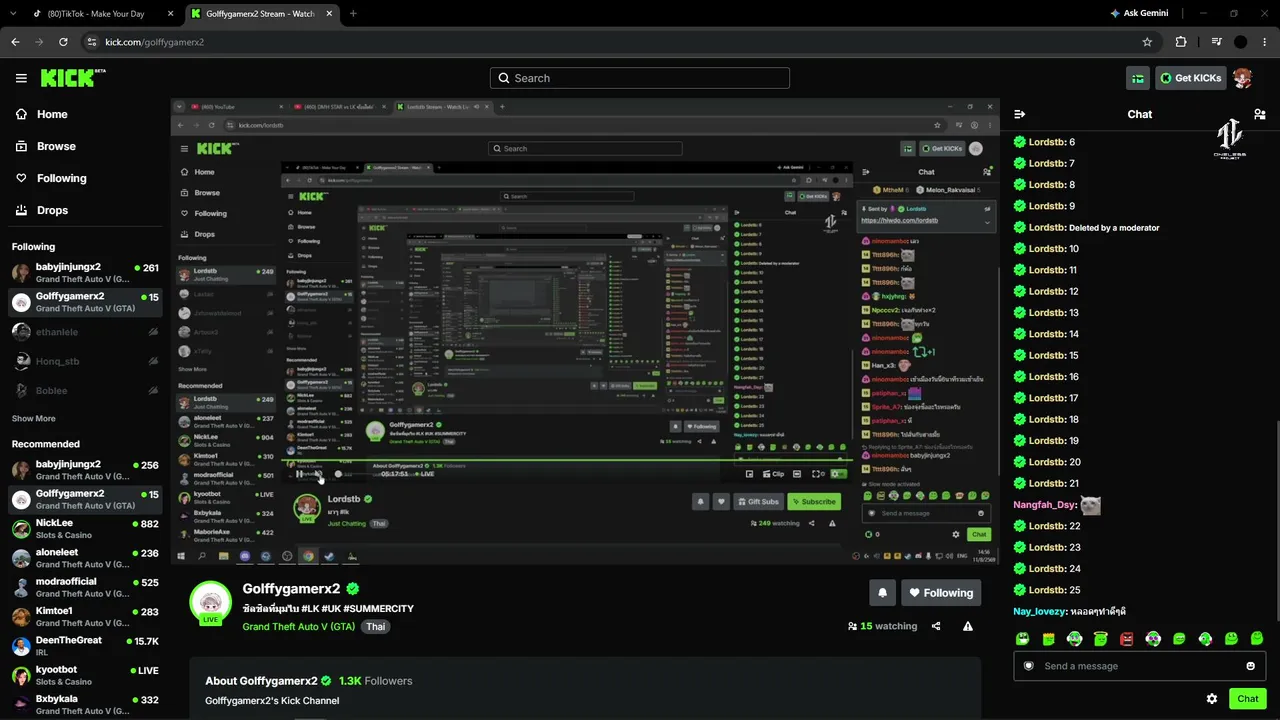Viewport: 1280px width, 720px height.
Task: Open the emoji picker in message box
Action: 1250,666
